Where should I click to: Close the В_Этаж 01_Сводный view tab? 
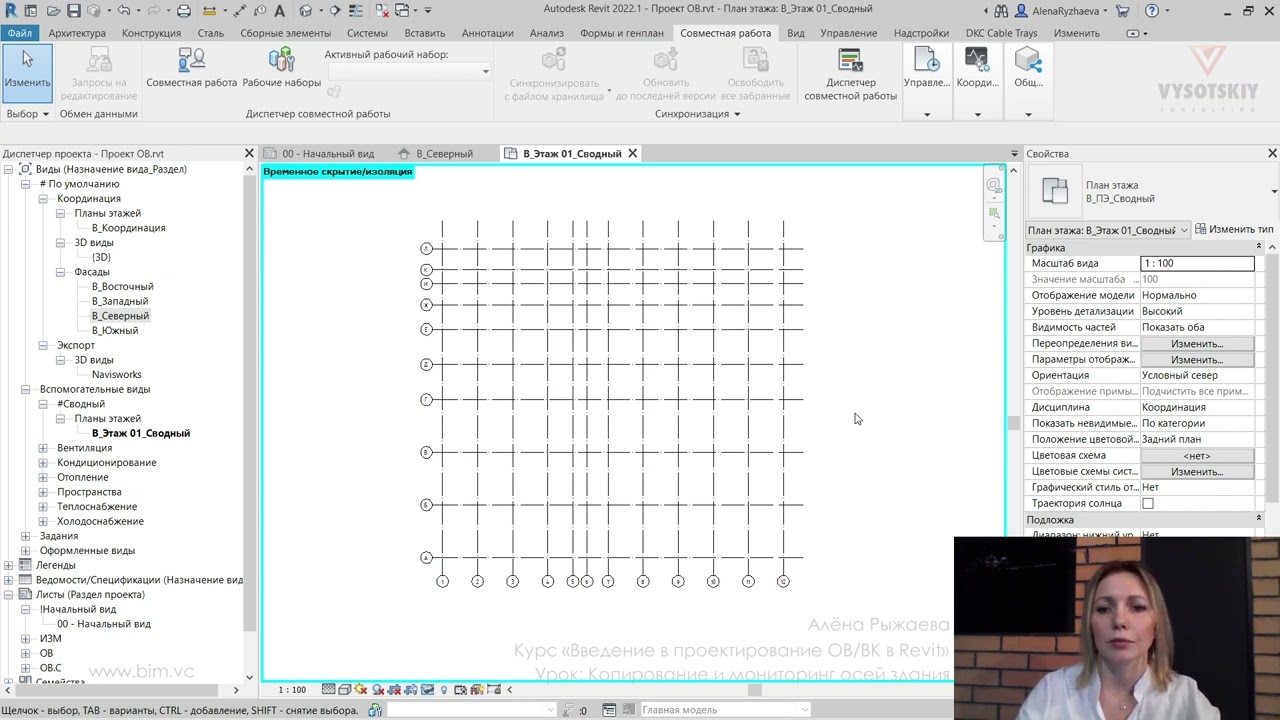click(632, 154)
